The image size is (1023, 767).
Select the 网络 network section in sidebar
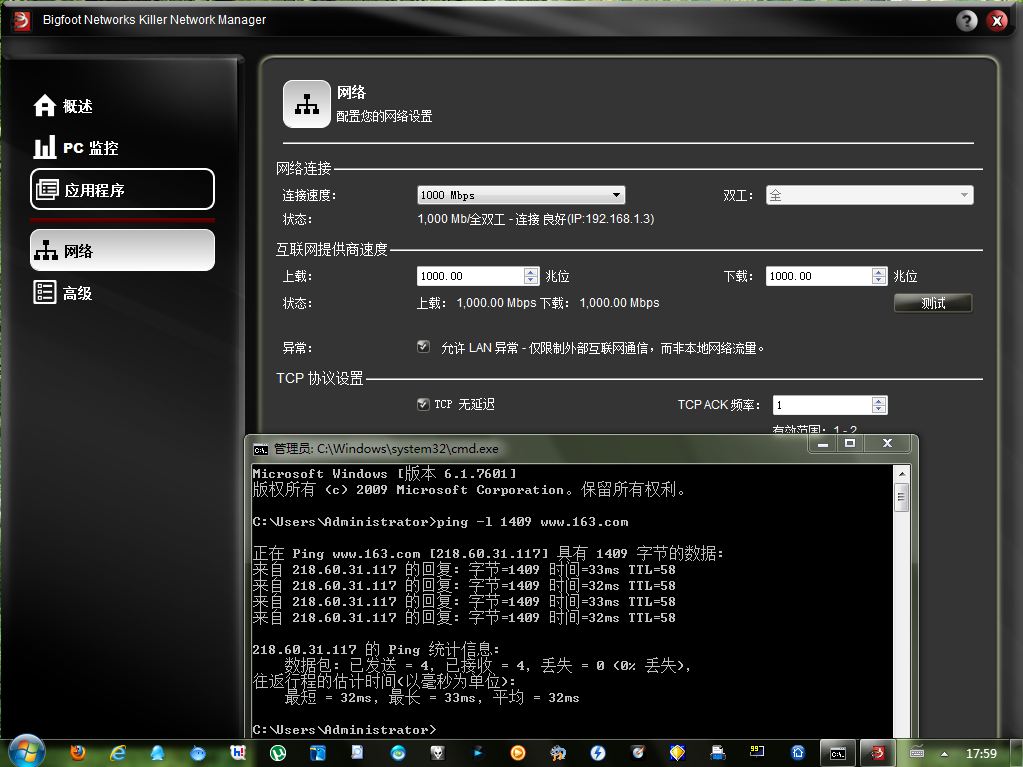[x=122, y=250]
